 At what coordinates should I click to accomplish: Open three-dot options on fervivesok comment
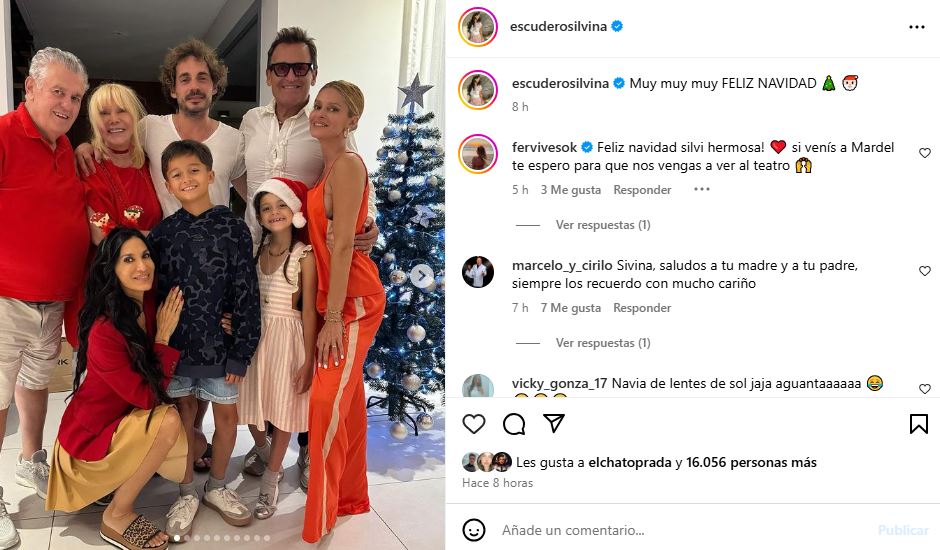(x=701, y=190)
